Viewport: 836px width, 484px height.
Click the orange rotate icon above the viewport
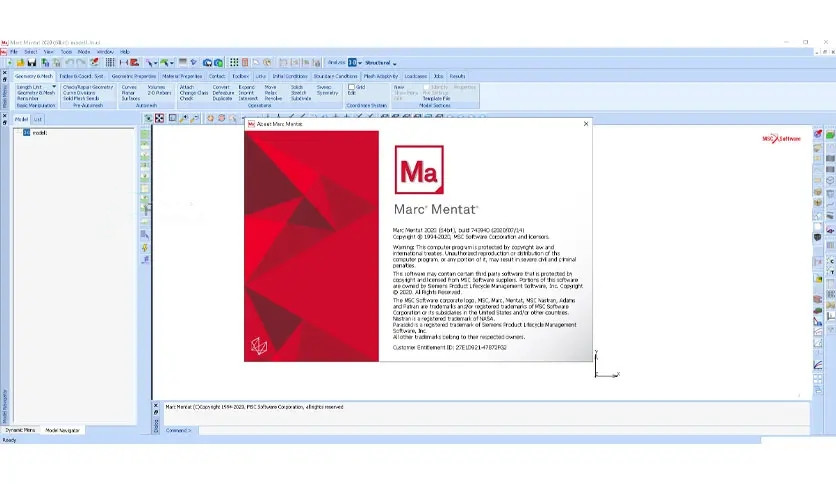pyautogui.click(x=210, y=118)
